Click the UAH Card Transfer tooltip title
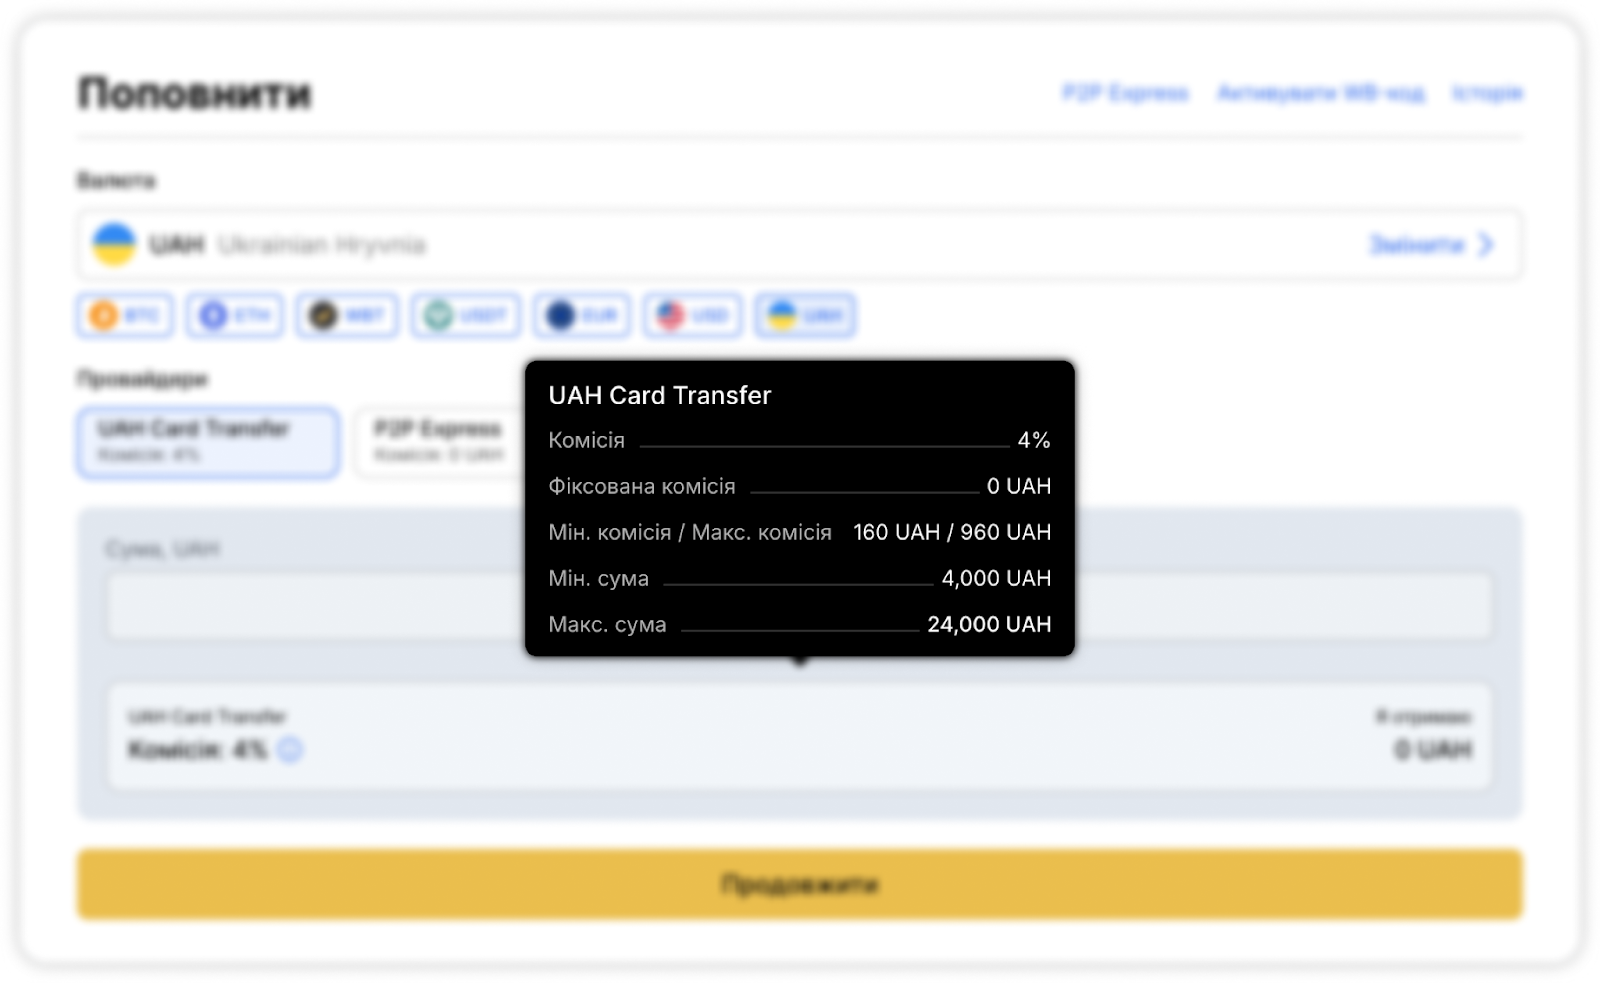Screen dimensions: 1600x983 pos(660,395)
